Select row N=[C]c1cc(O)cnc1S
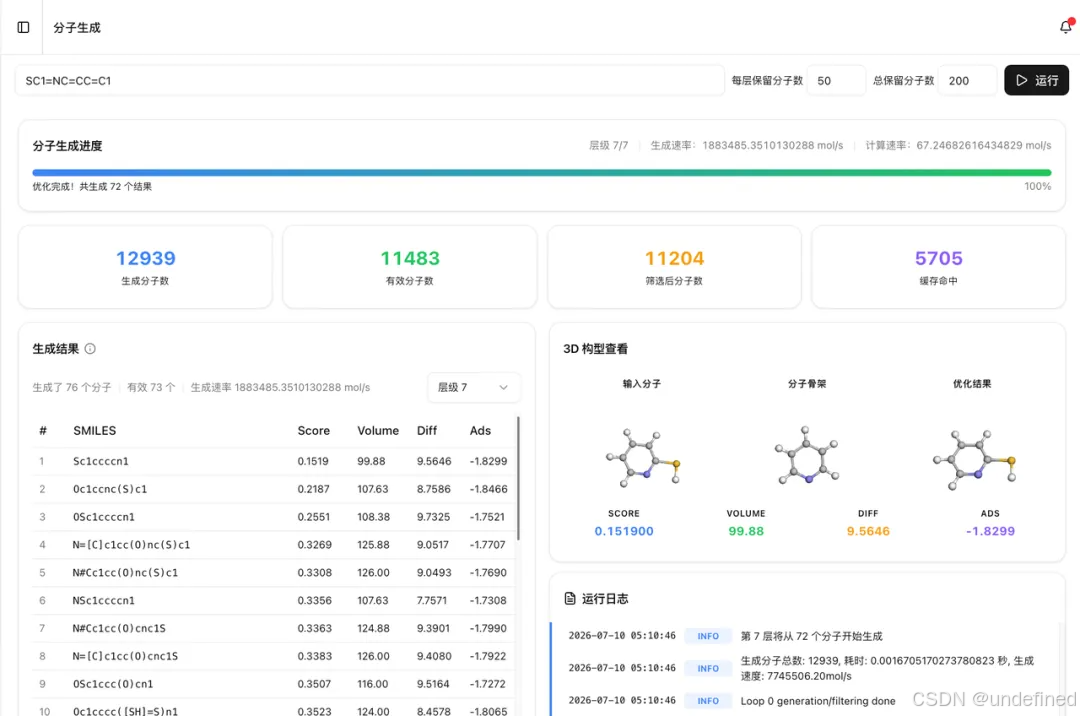The height and width of the screenshot is (716, 1080). coord(273,656)
